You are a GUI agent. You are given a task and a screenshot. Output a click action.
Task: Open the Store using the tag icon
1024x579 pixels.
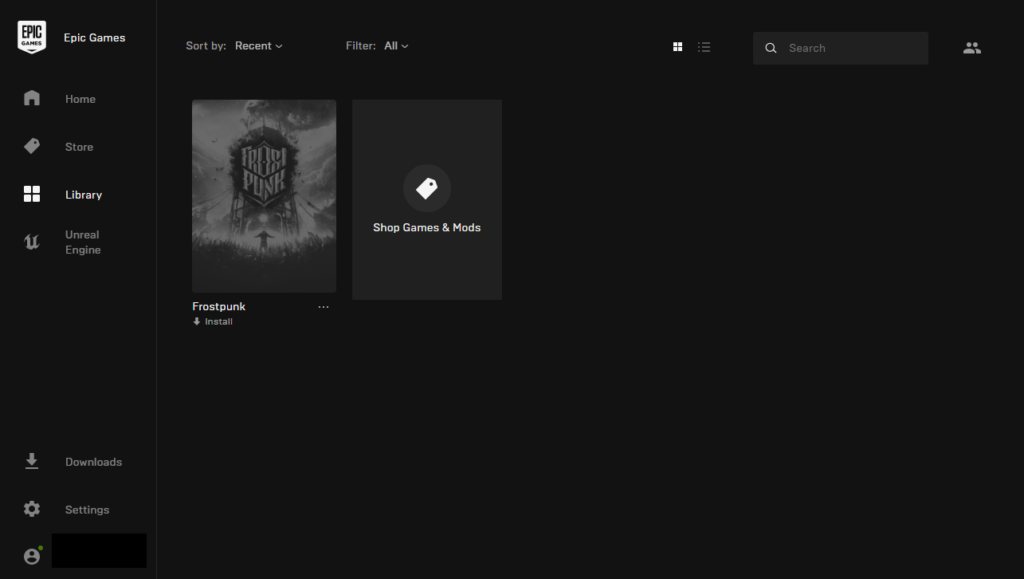pos(32,146)
